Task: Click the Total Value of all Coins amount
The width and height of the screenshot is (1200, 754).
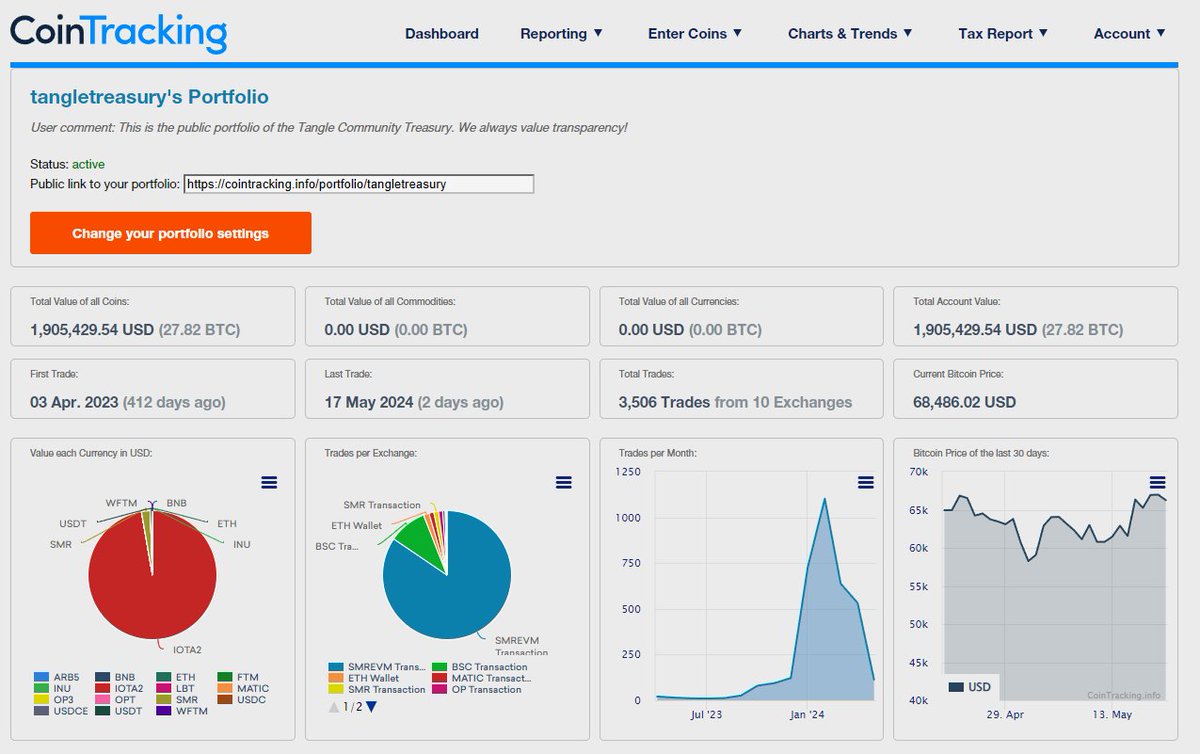Action: (135, 329)
